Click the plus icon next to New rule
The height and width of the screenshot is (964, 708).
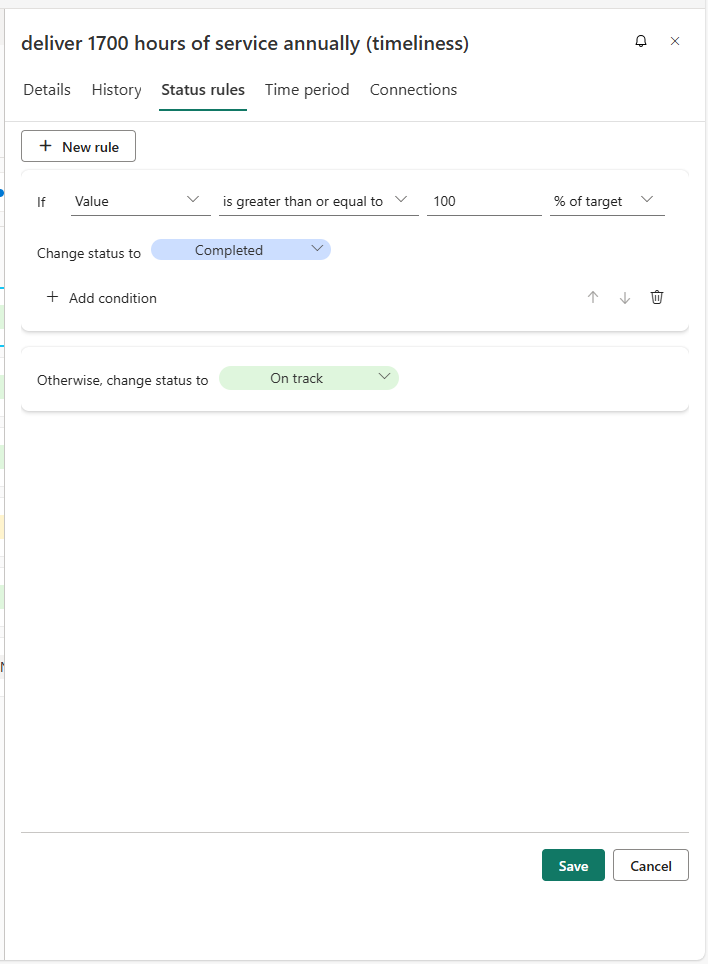[x=45, y=145]
